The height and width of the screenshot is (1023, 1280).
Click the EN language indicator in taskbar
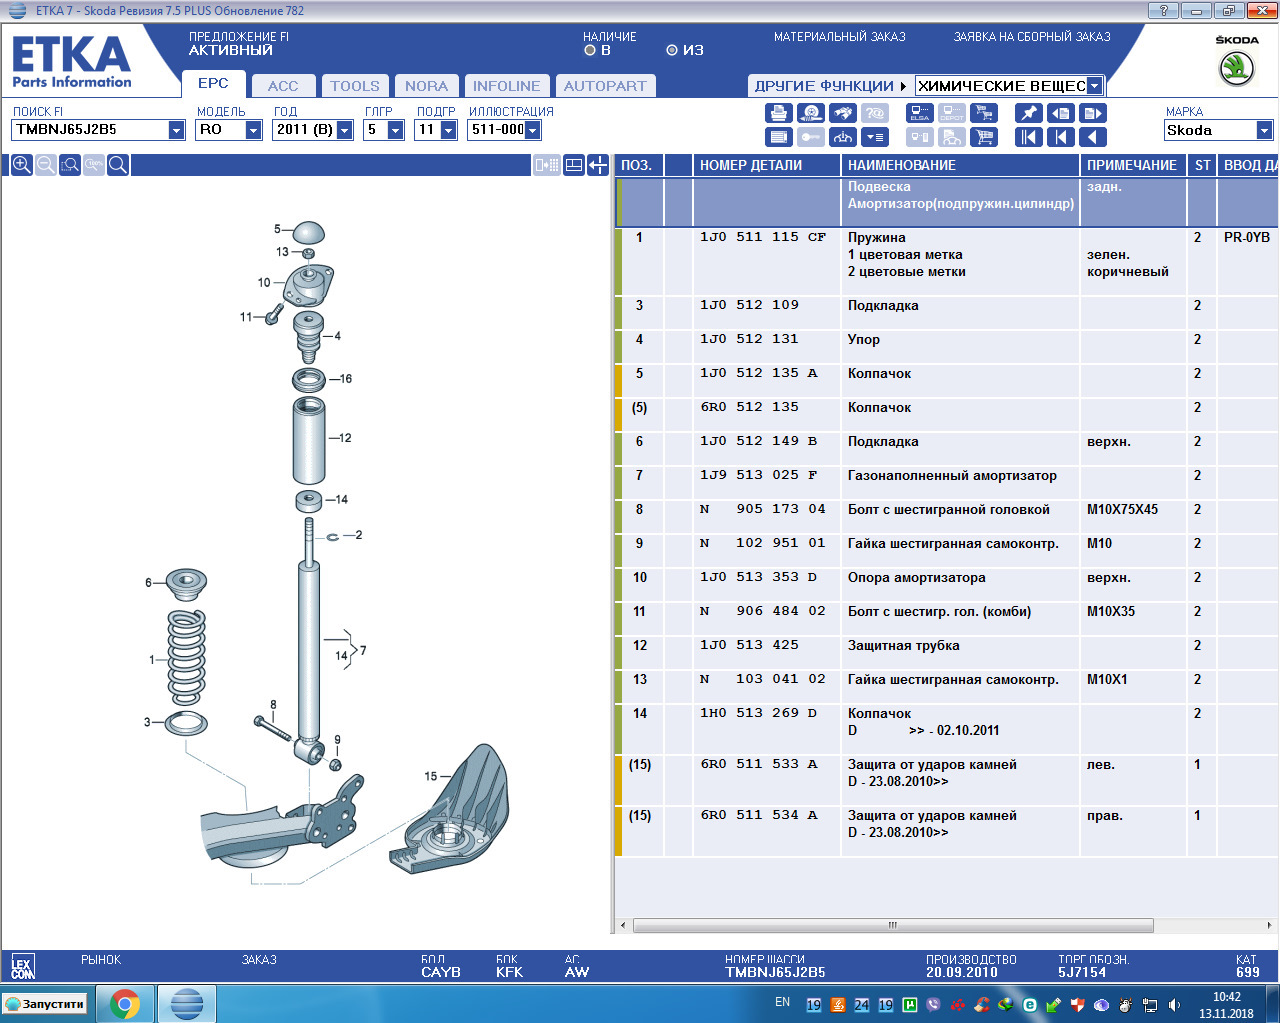782,1002
